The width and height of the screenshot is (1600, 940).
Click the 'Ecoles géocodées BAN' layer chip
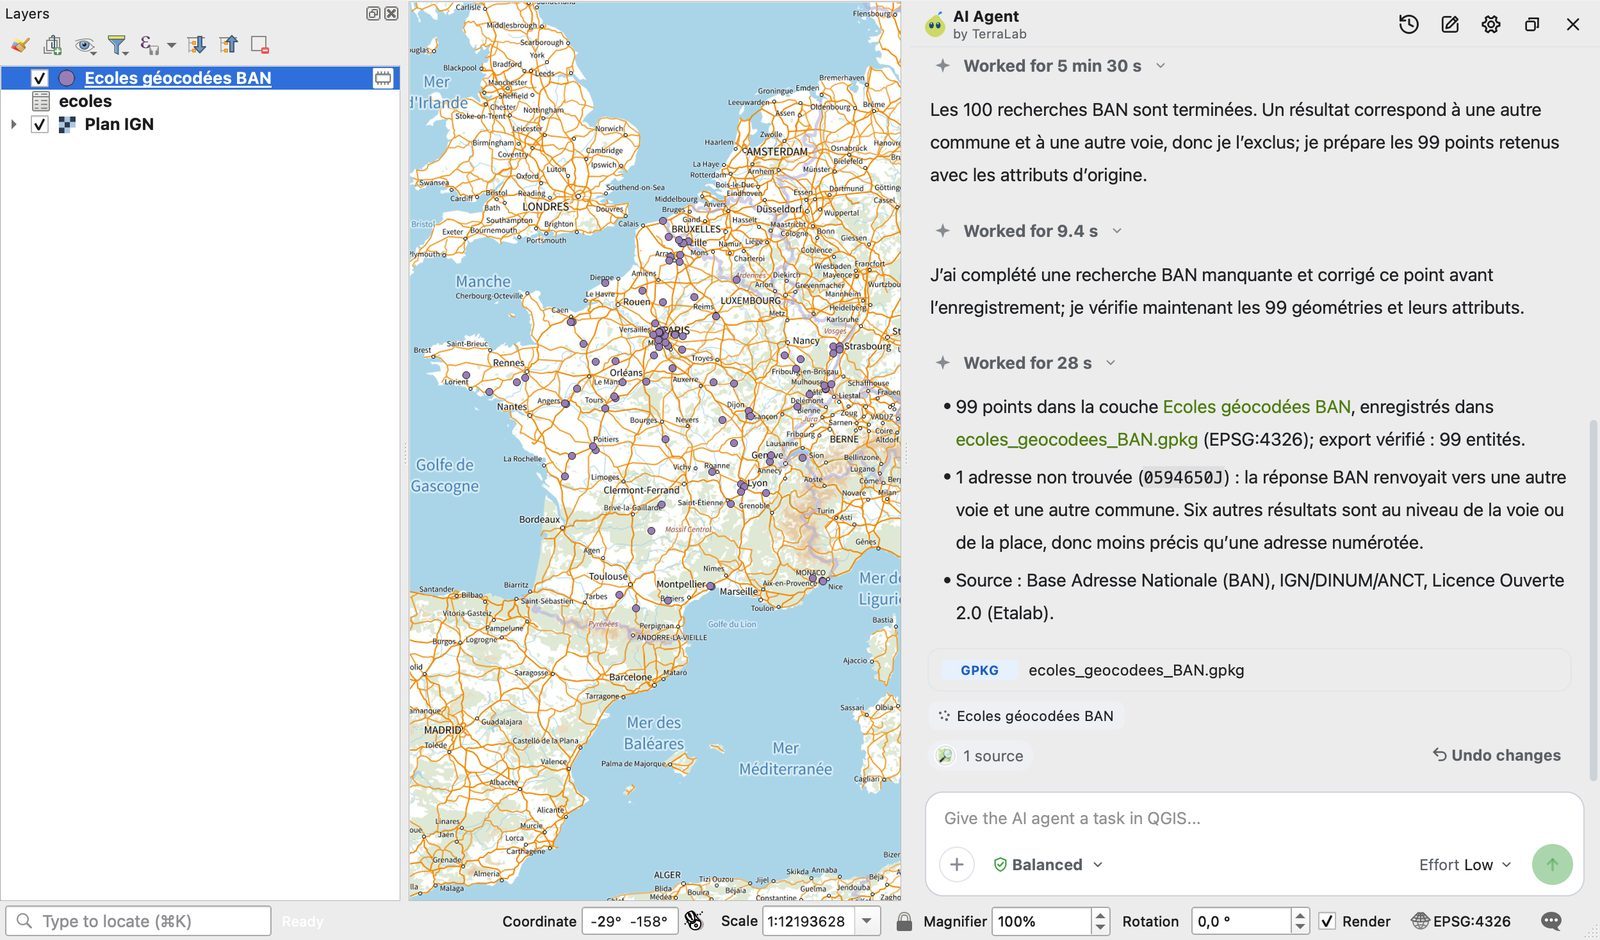tap(1025, 716)
